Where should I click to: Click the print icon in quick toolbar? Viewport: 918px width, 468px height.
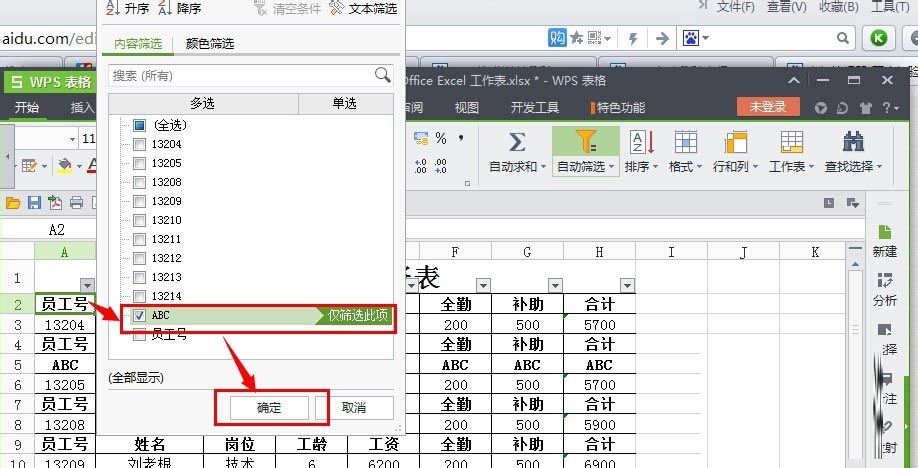coord(76,203)
